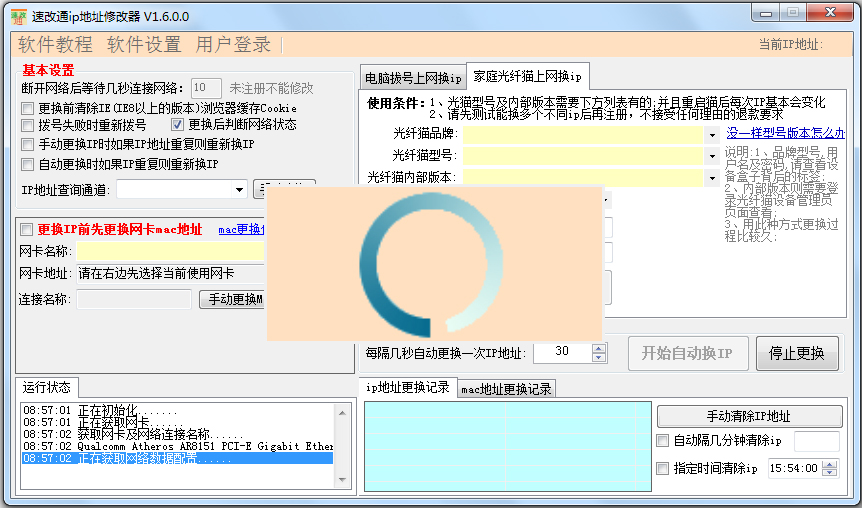
Task: Minimize the 速改通 window
Action: click(x=766, y=13)
